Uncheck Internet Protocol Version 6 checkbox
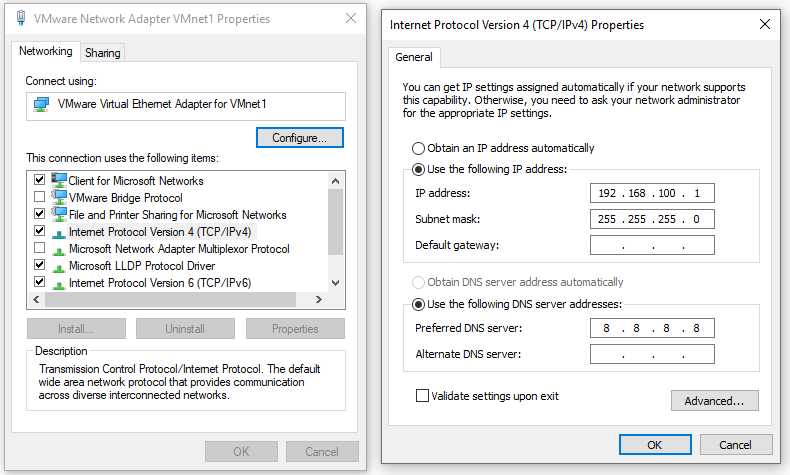This screenshot has width=790, height=475. pos(39,282)
